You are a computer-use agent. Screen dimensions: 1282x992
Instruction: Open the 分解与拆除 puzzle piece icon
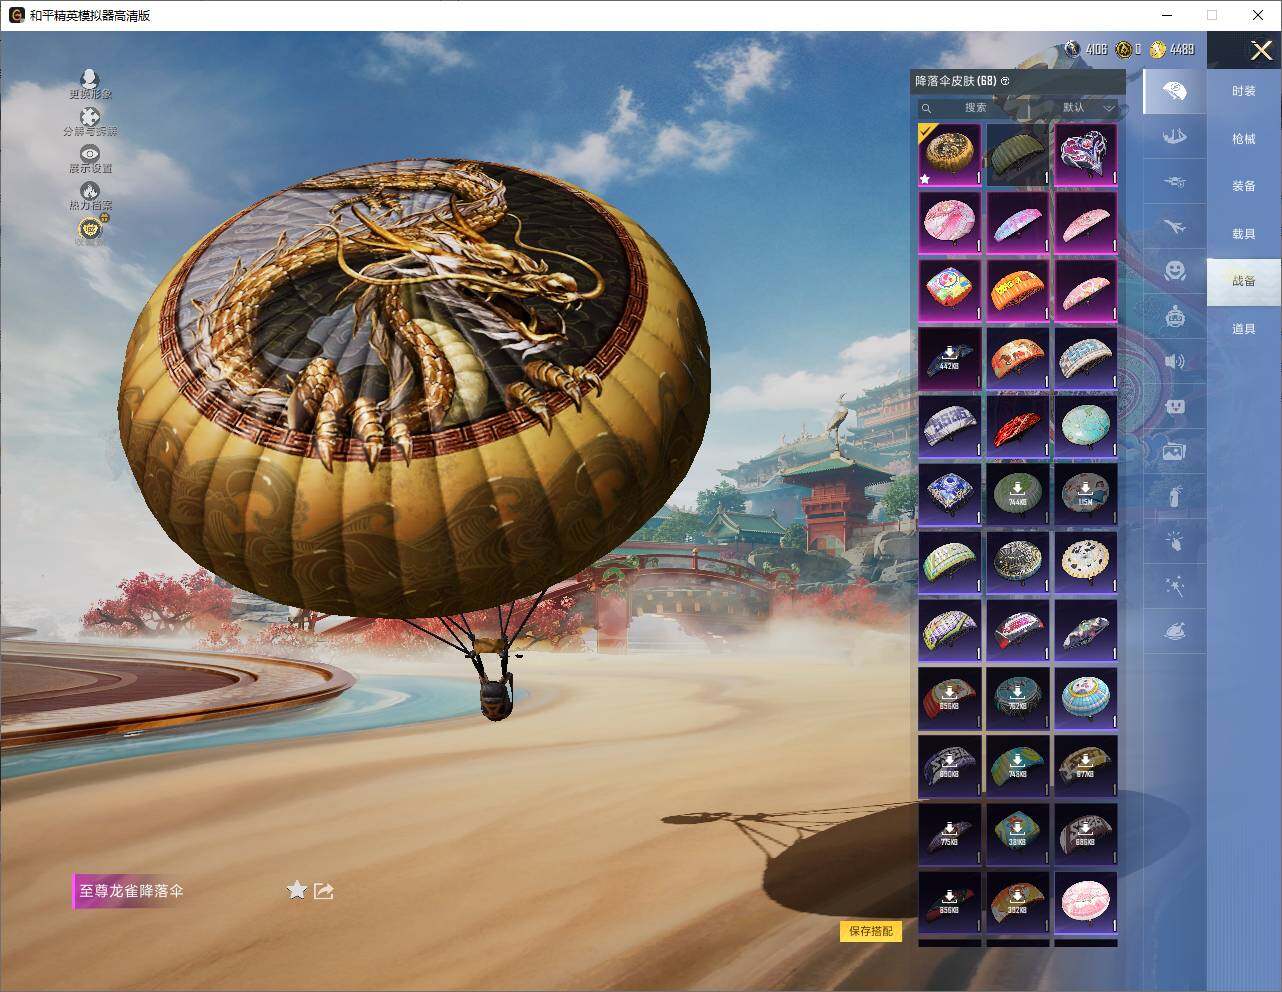pos(90,118)
